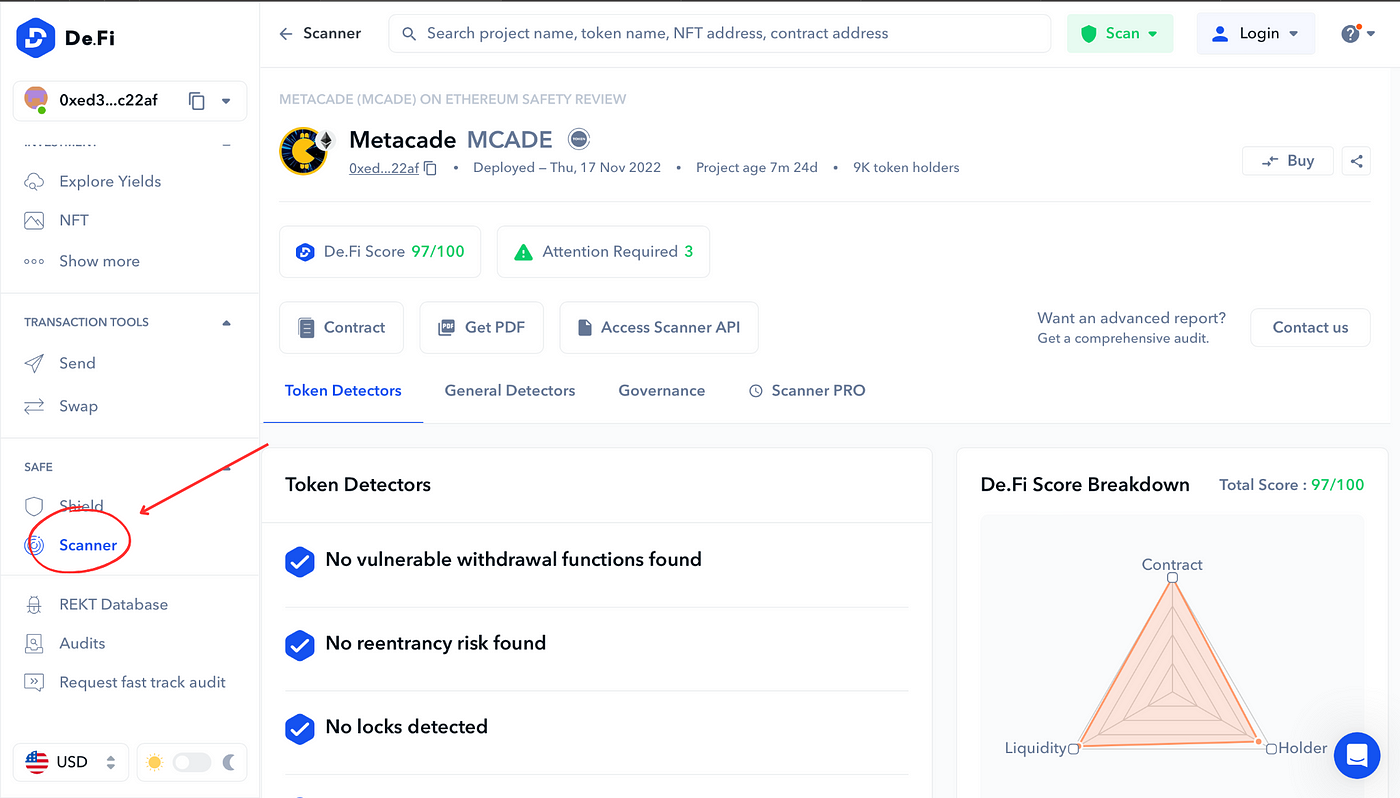This screenshot has height=798, width=1400.
Task: Click the badge icon beside MCADE
Action: [x=578, y=139]
